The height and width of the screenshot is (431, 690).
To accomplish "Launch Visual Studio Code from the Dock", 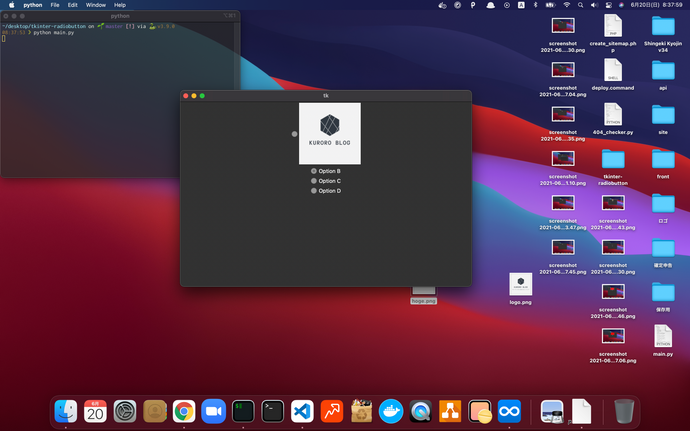I will pyautogui.click(x=302, y=411).
